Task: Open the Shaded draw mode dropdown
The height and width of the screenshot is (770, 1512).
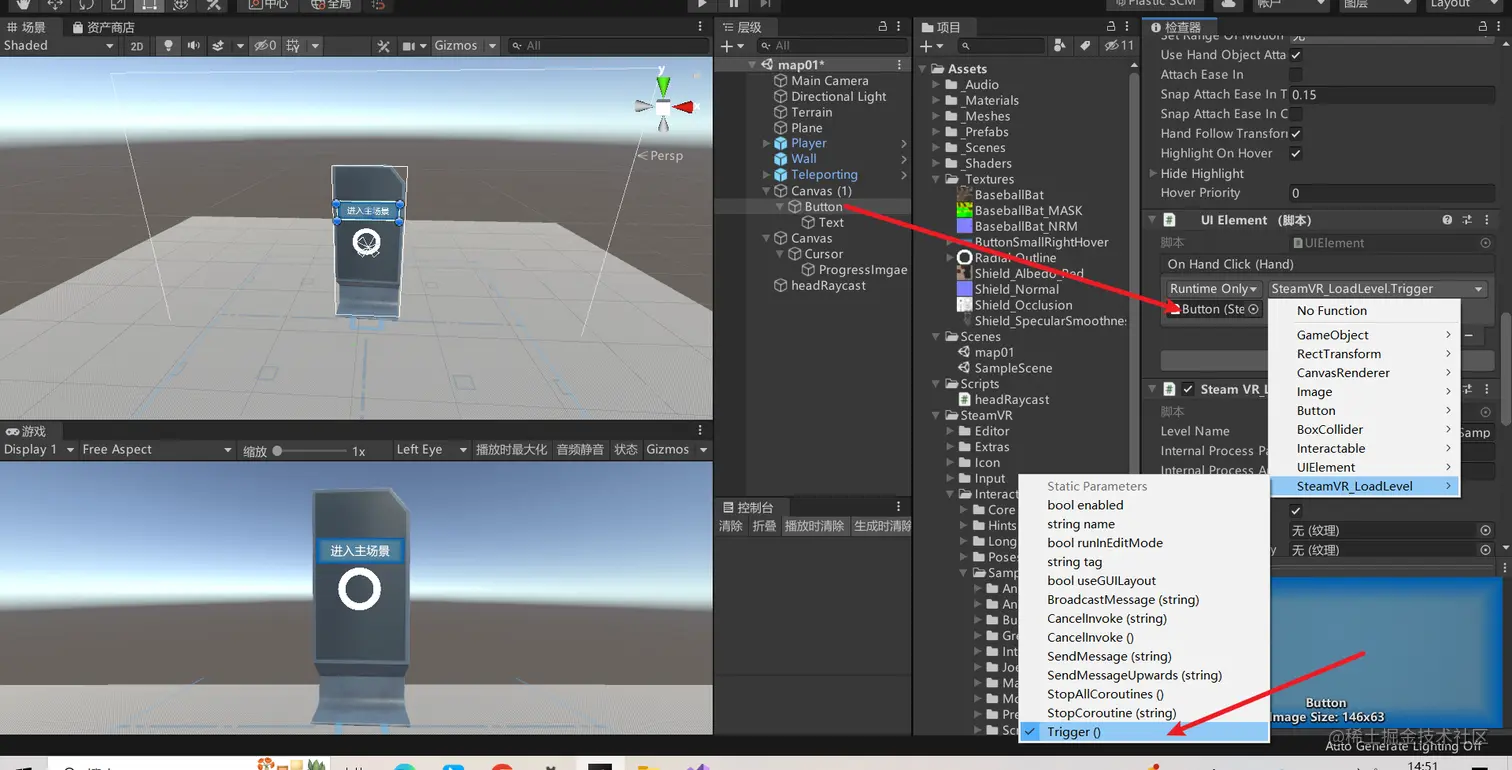Action: [59, 46]
